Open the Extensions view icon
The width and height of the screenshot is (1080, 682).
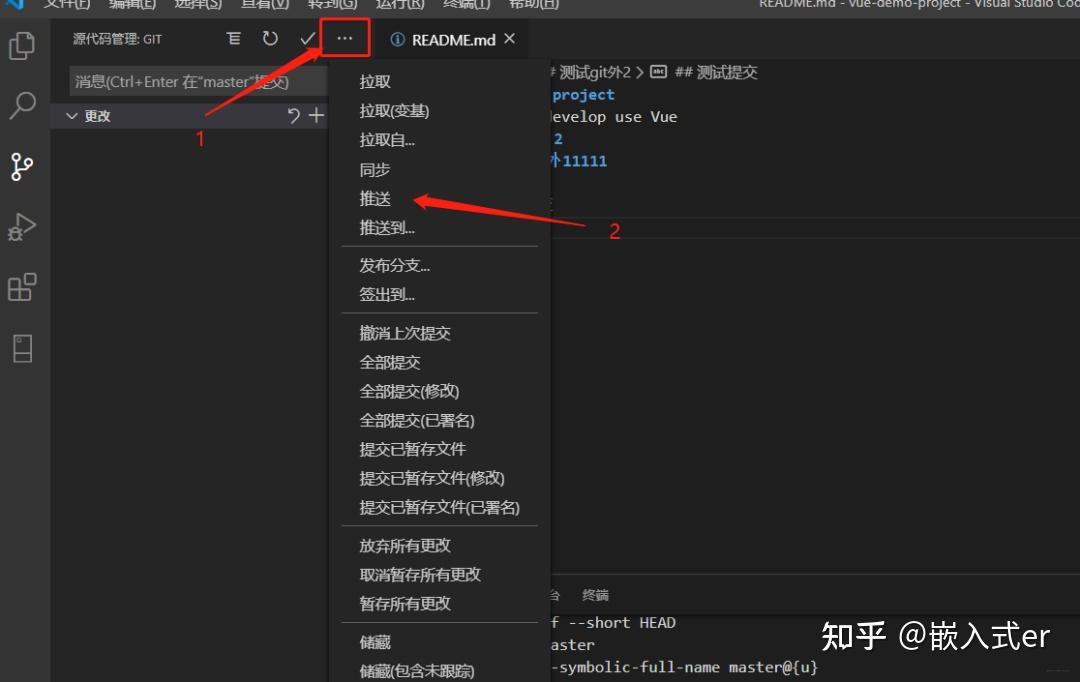[x=22, y=287]
